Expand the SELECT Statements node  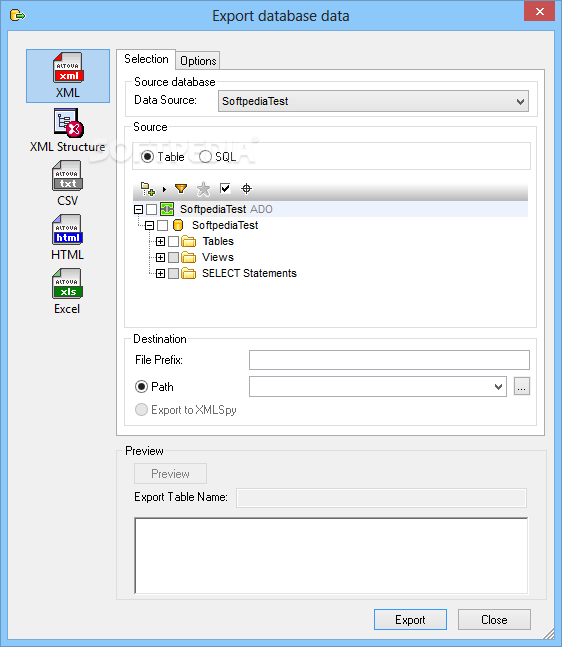point(161,274)
